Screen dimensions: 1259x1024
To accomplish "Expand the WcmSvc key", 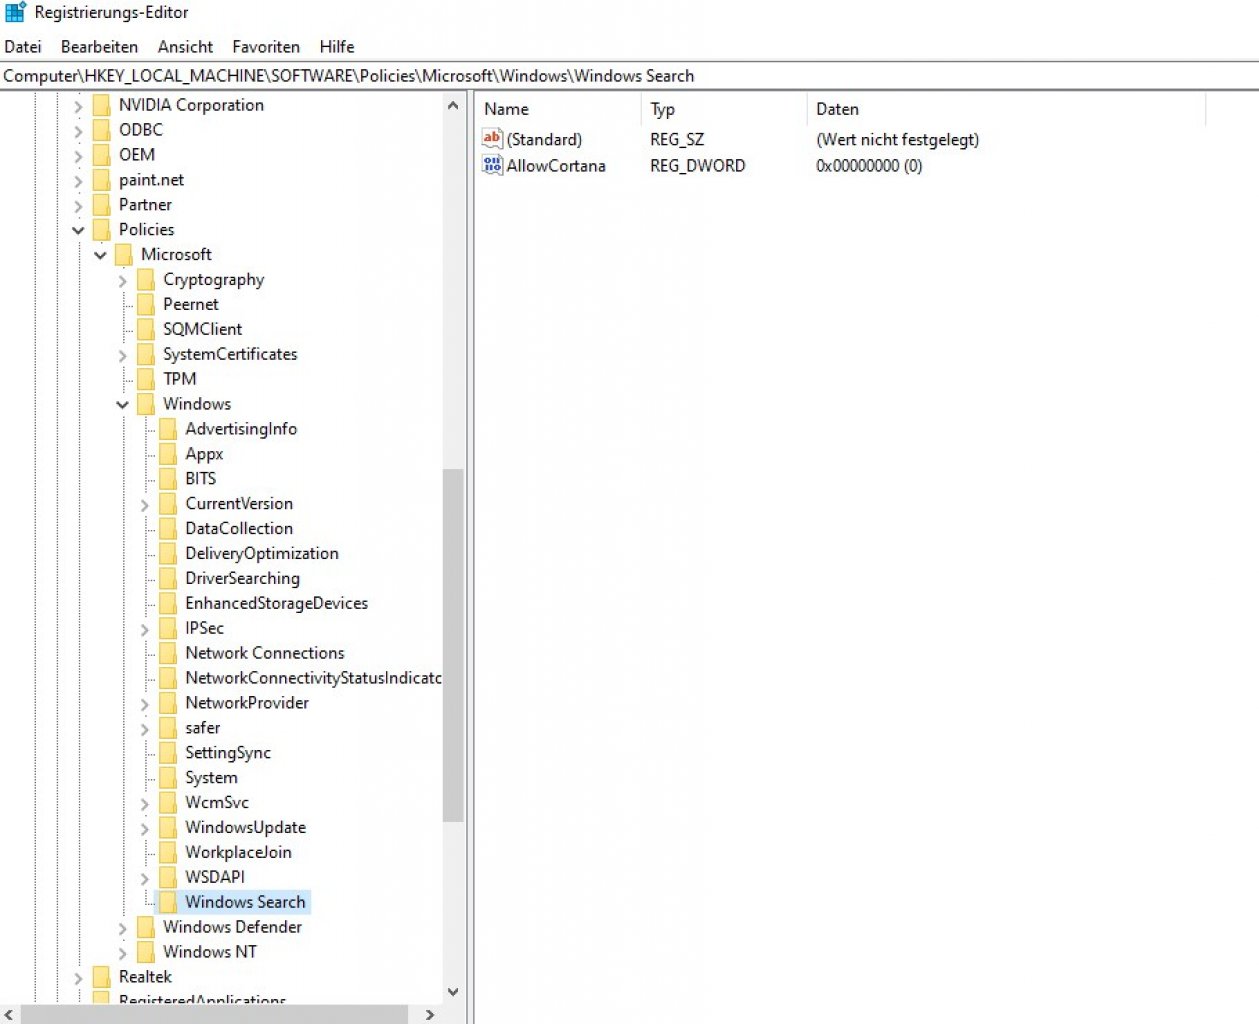I will (x=145, y=803).
